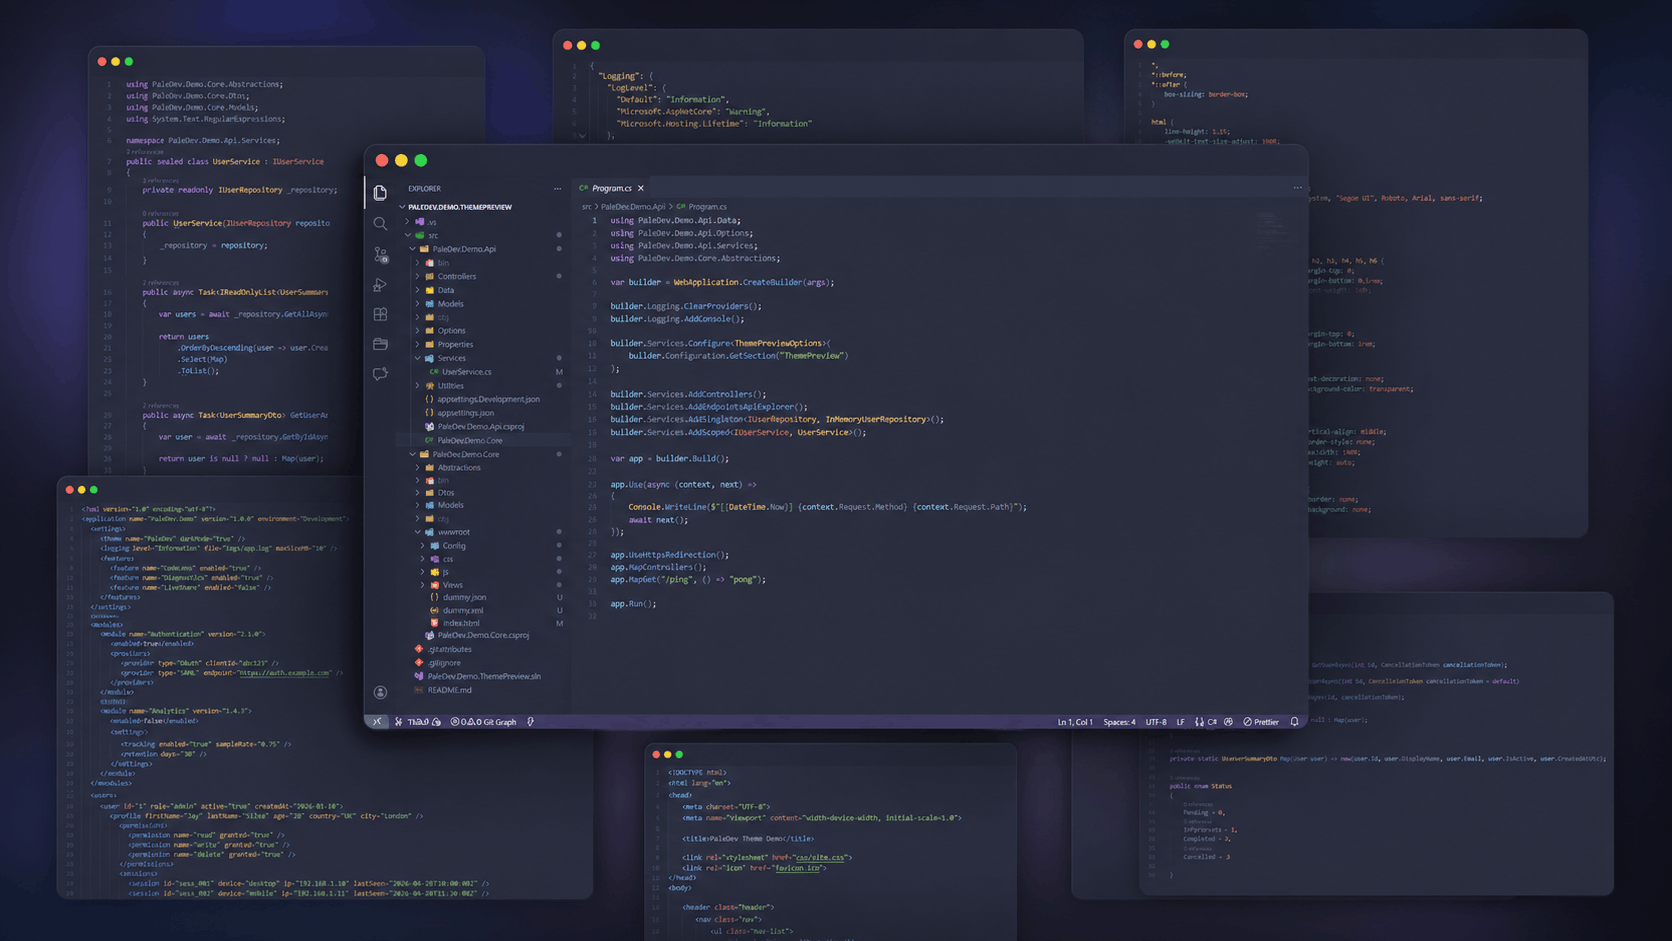Open the Accounts icon at activity bar bottom
The width and height of the screenshot is (1672, 941).
[x=380, y=692]
